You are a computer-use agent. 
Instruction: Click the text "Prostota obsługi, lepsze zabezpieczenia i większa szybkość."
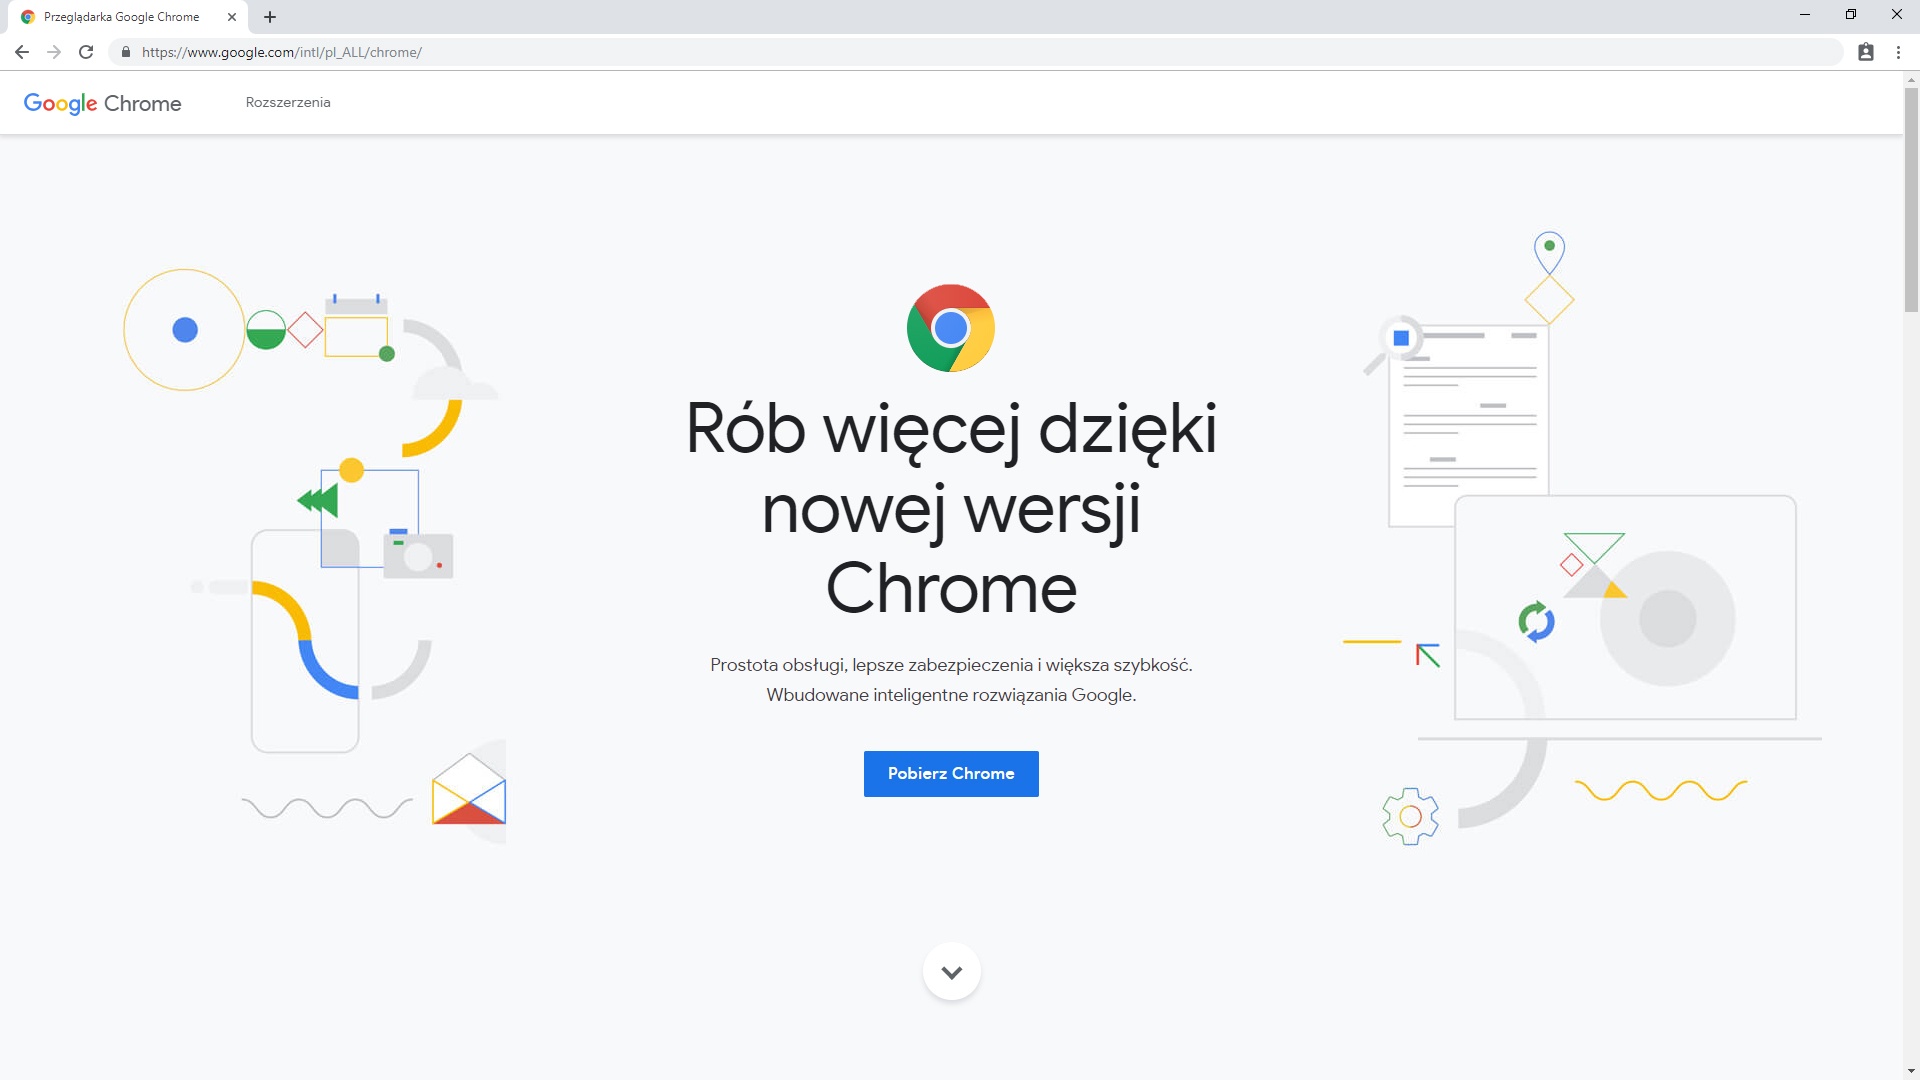coord(951,665)
